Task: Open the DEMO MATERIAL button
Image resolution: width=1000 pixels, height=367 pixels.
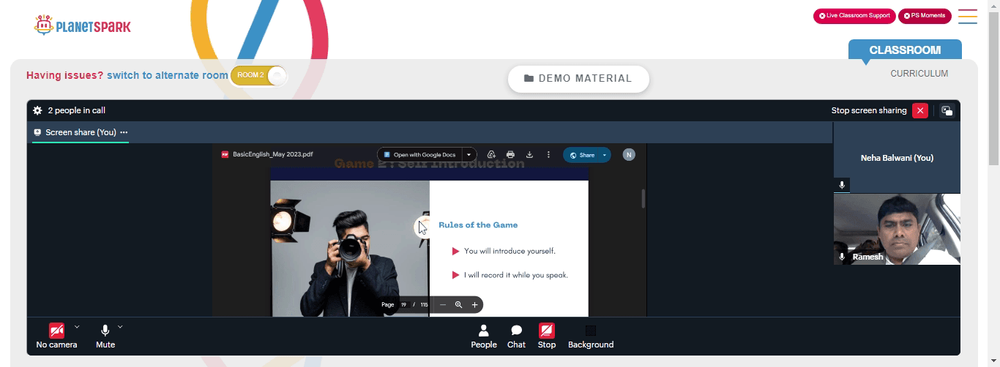Action: pyautogui.click(x=578, y=79)
